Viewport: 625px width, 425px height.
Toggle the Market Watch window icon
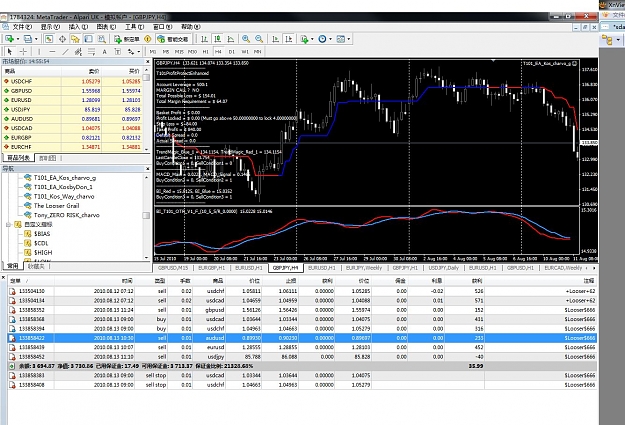coord(49,39)
